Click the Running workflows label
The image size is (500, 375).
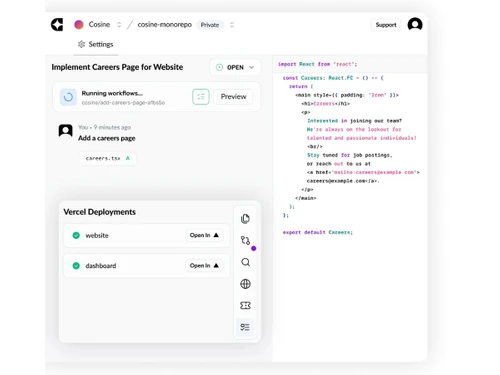click(x=112, y=93)
